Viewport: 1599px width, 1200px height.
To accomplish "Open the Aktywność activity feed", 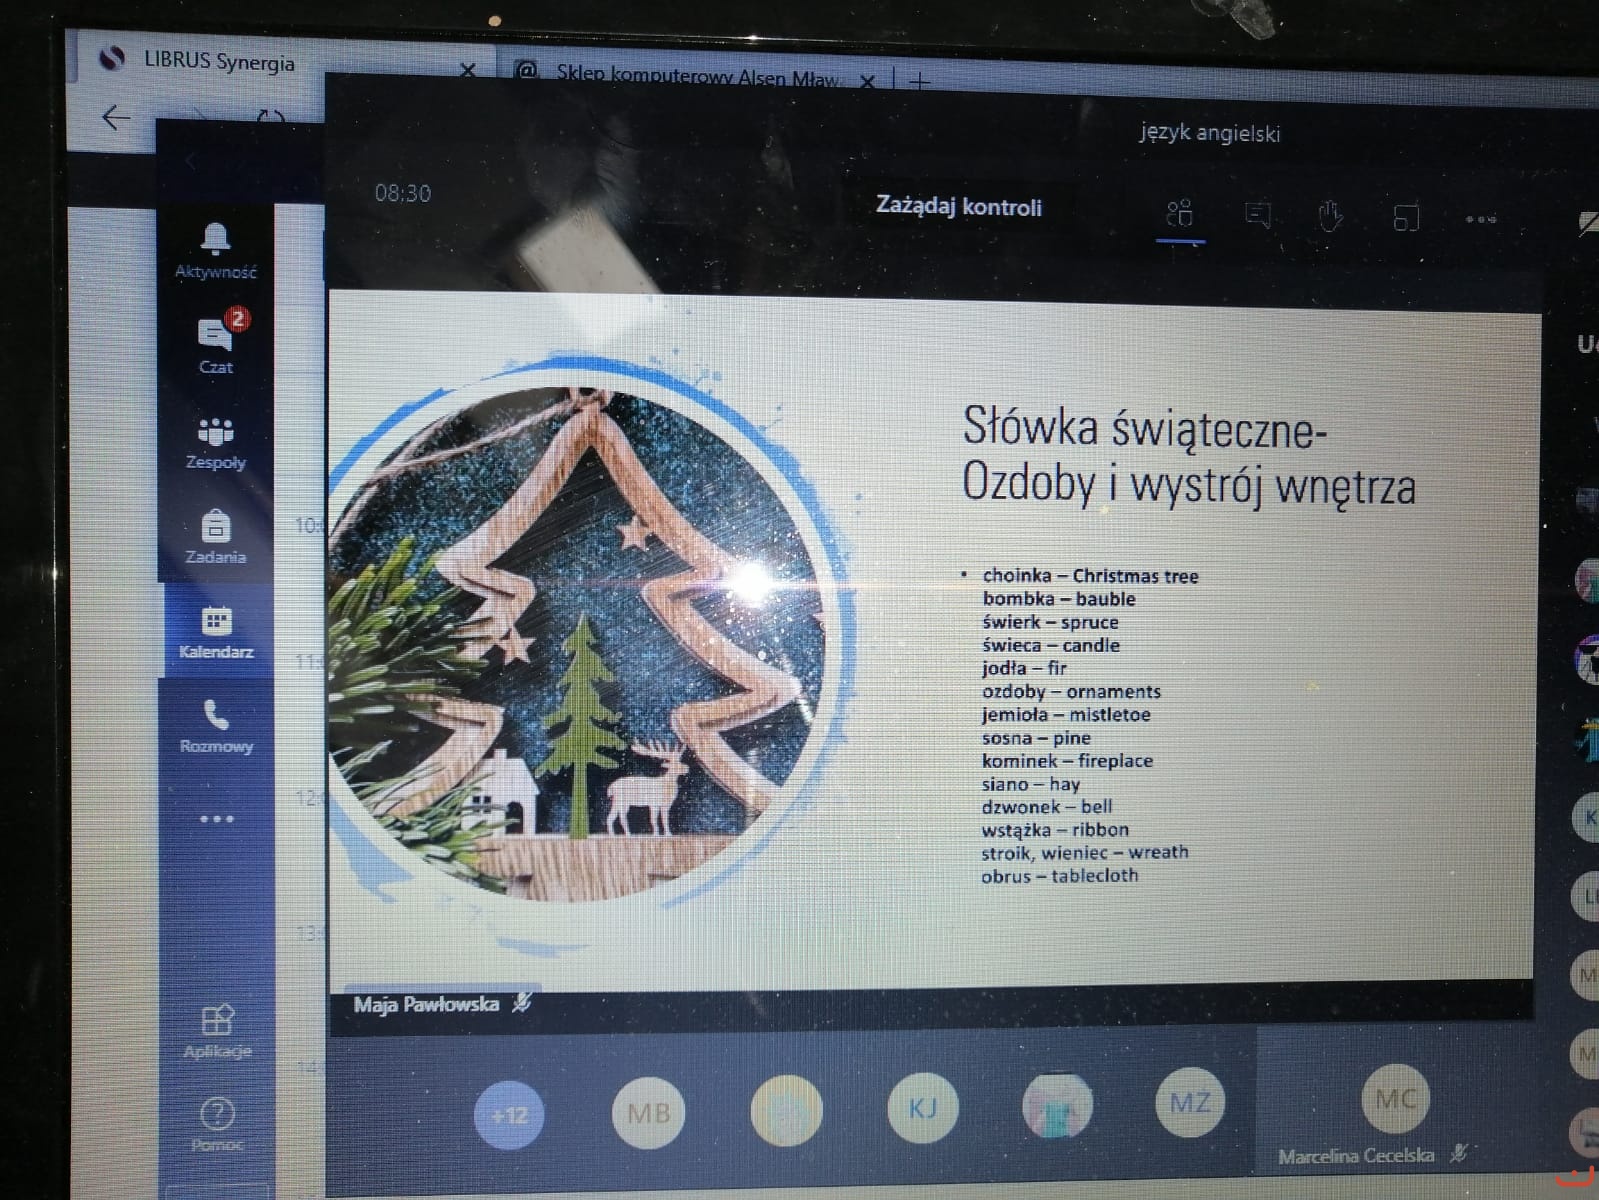I will [x=215, y=250].
